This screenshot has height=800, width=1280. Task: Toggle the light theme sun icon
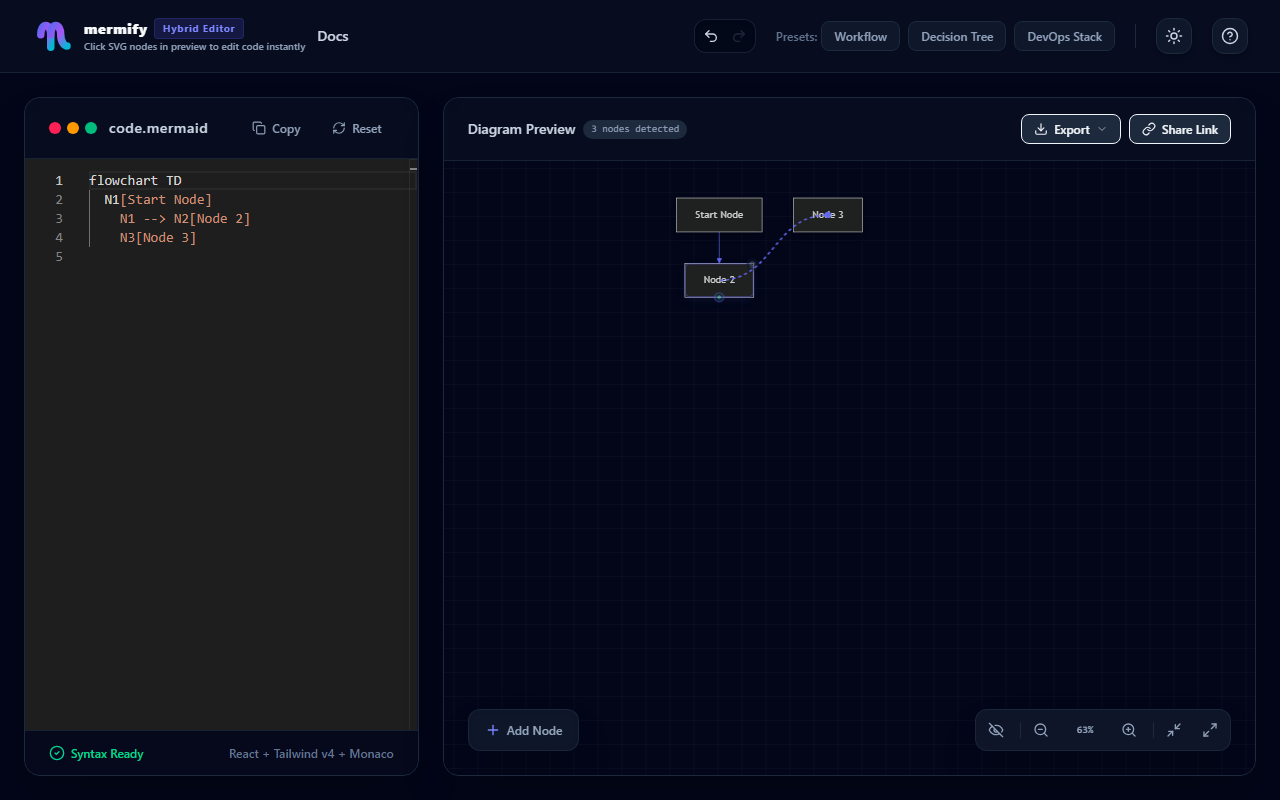pyautogui.click(x=1174, y=36)
